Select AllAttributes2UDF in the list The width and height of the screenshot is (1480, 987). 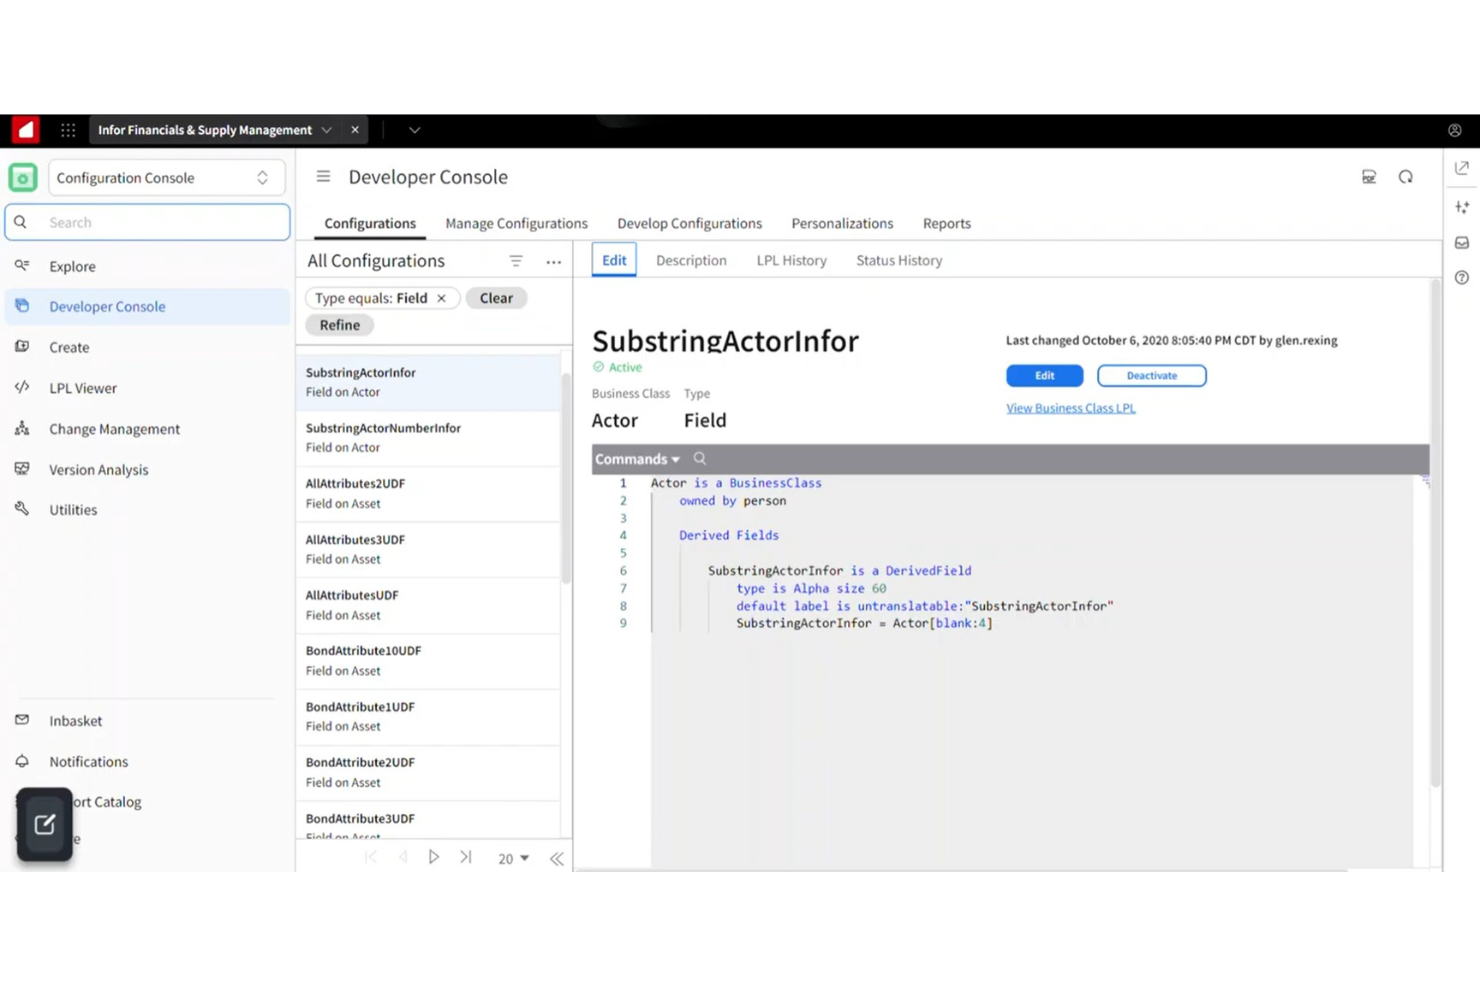[428, 494]
